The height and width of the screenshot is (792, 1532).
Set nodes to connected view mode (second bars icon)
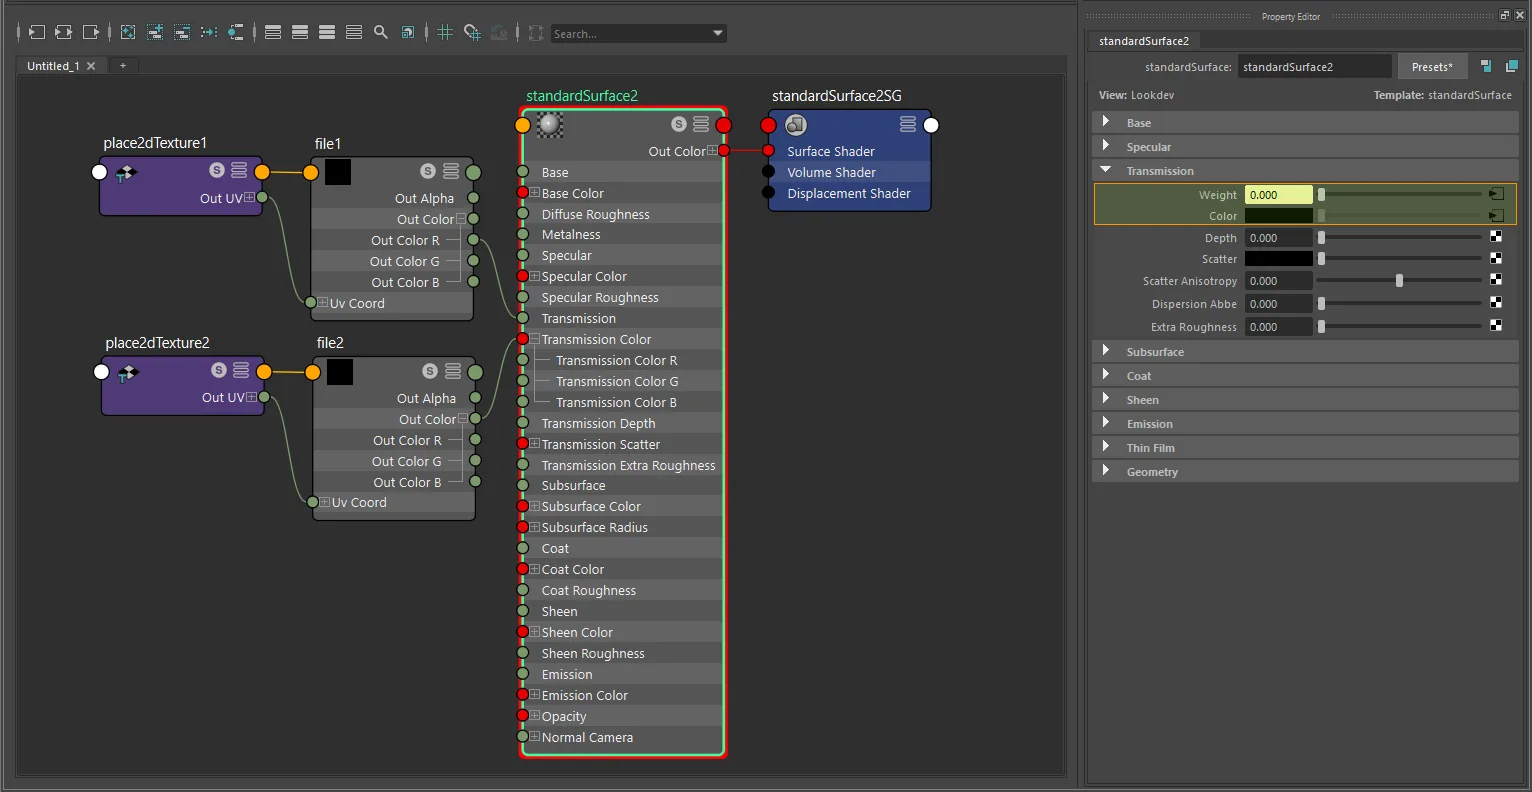(300, 33)
